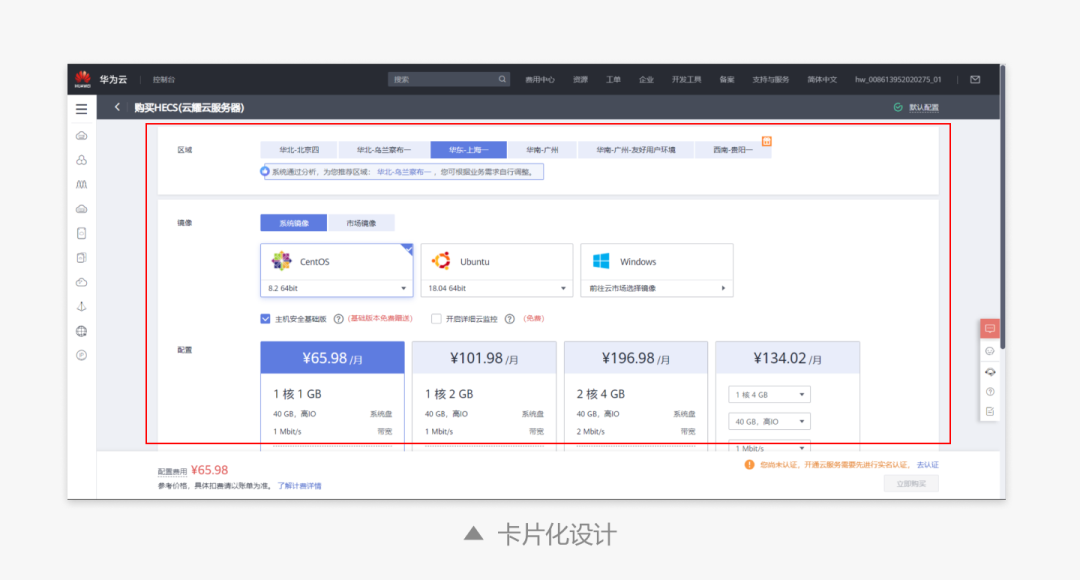Click the question mark floating icon

[990, 392]
